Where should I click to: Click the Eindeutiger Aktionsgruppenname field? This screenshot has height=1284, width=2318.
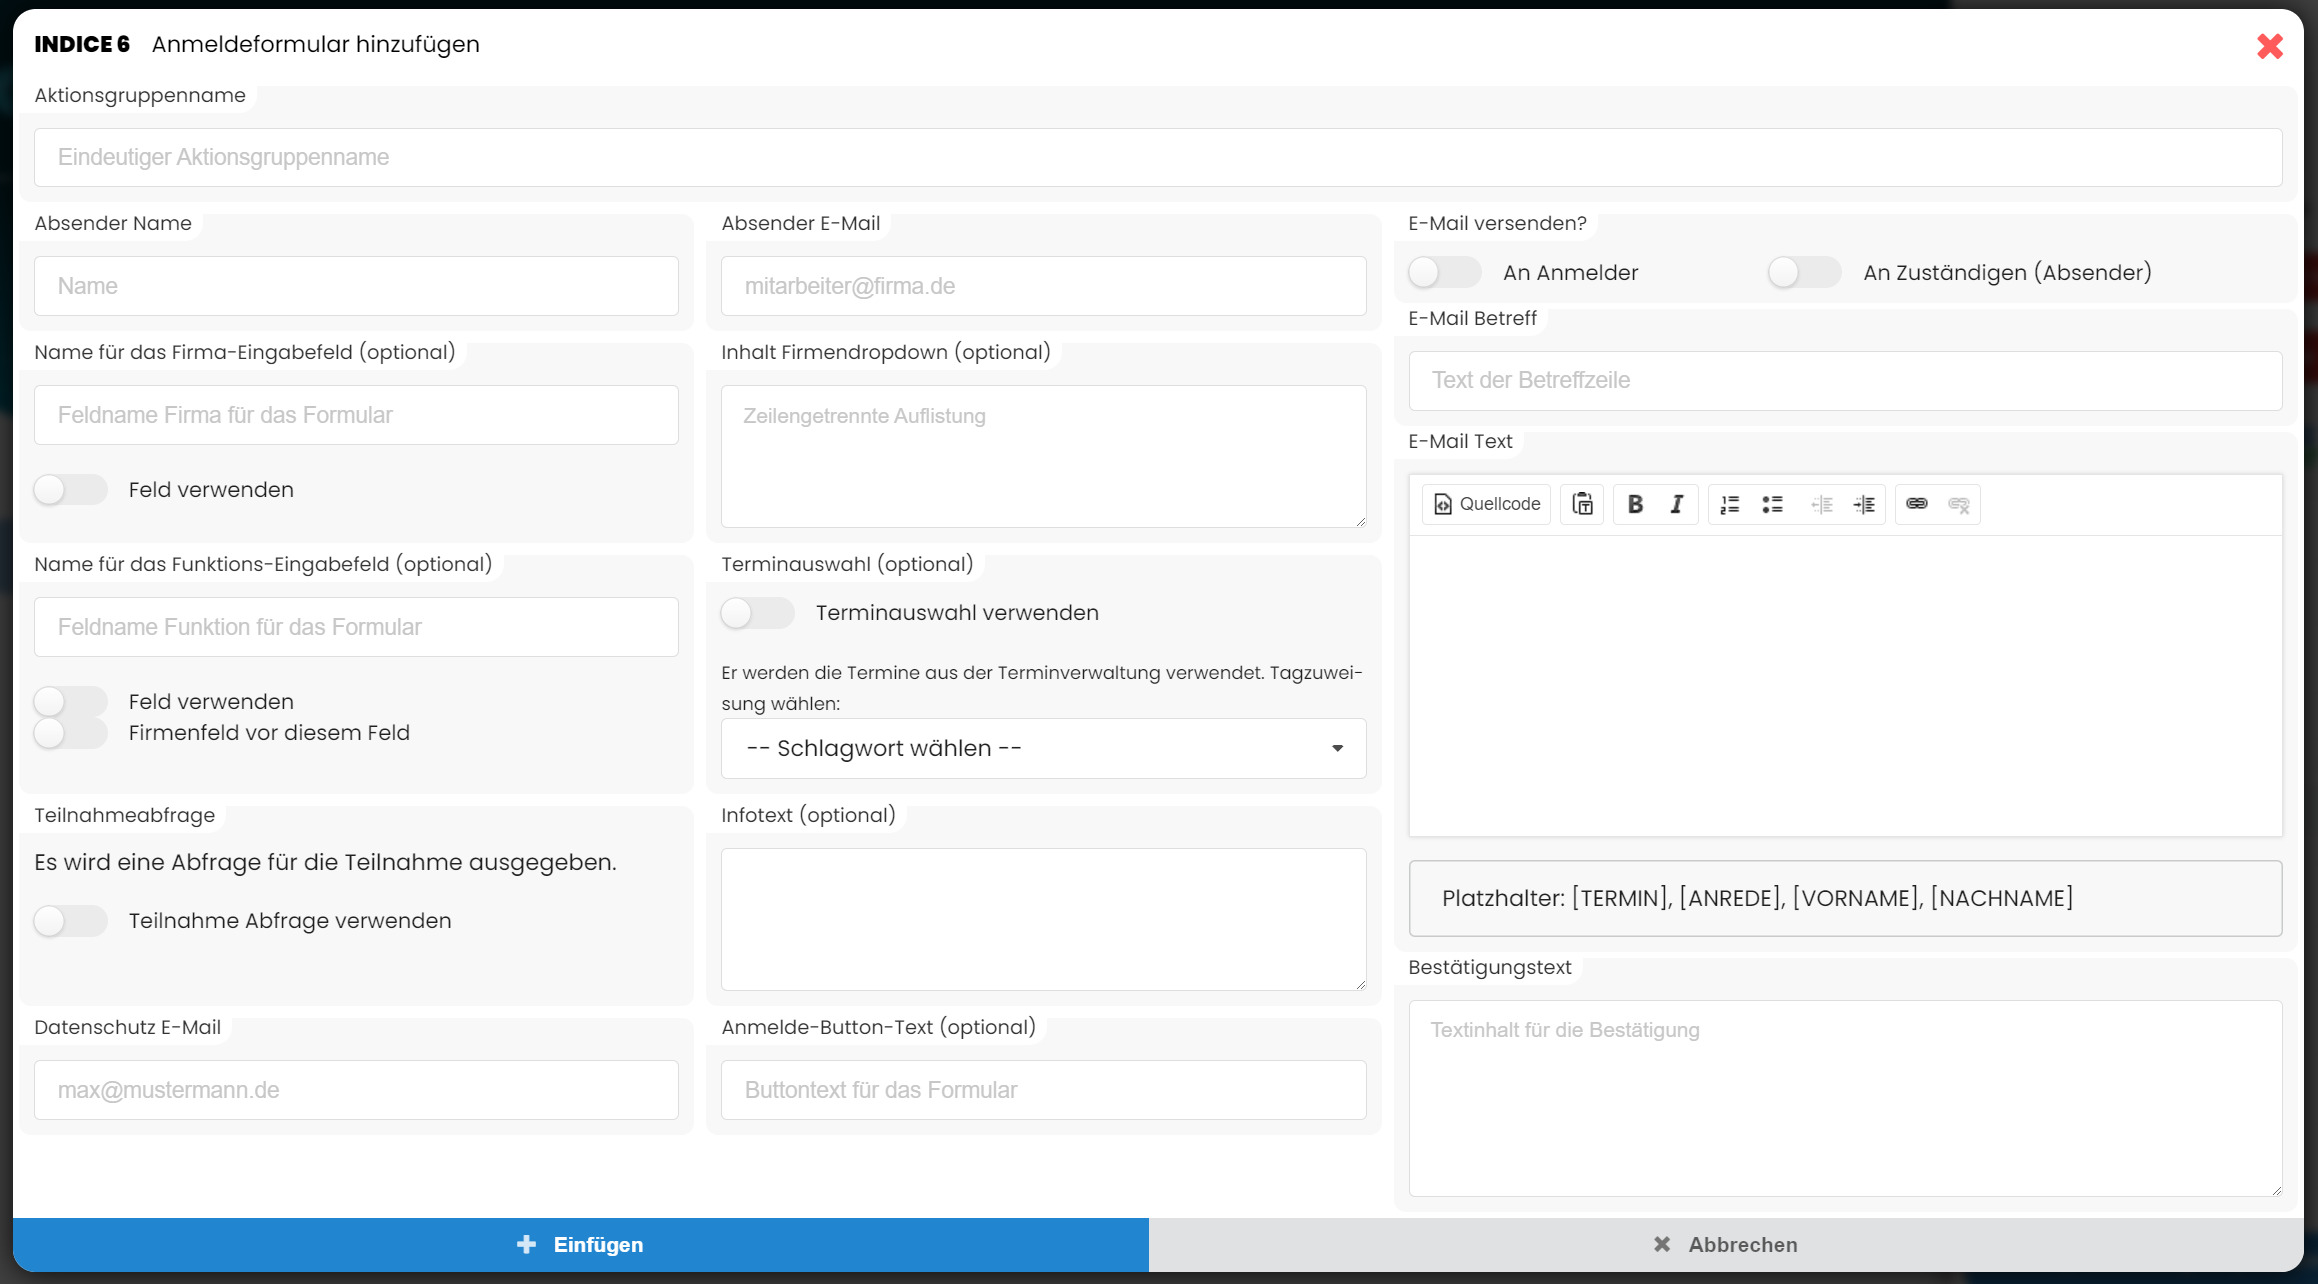pyautogui.click(x=1158, y=157)
